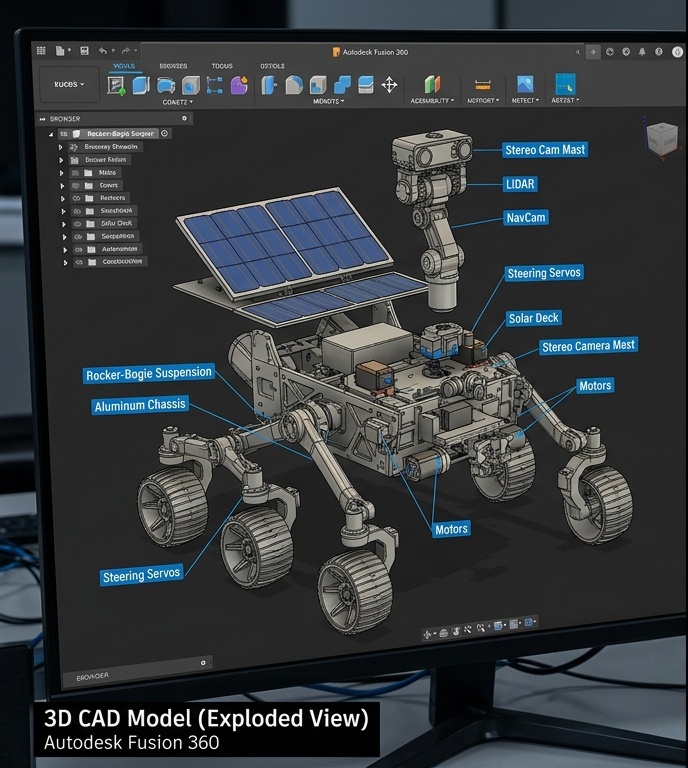Screen dimensions: 688x768
Task: Click the File document icon
Action: (x=60, y=50)
